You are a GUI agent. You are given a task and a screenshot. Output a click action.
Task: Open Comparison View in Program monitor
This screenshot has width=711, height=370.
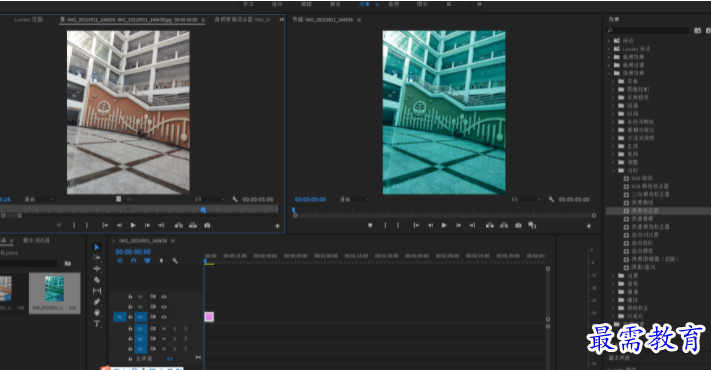(x=532, y=225)
